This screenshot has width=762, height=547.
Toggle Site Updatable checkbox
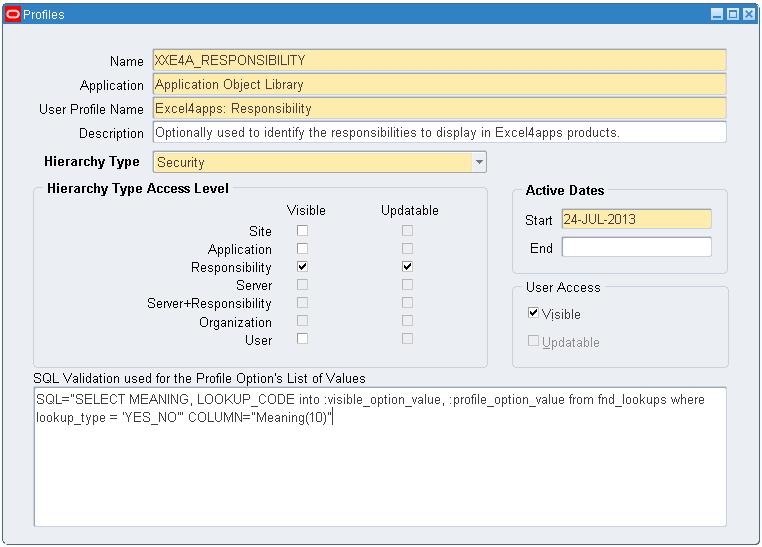click(x=407, y=230)
